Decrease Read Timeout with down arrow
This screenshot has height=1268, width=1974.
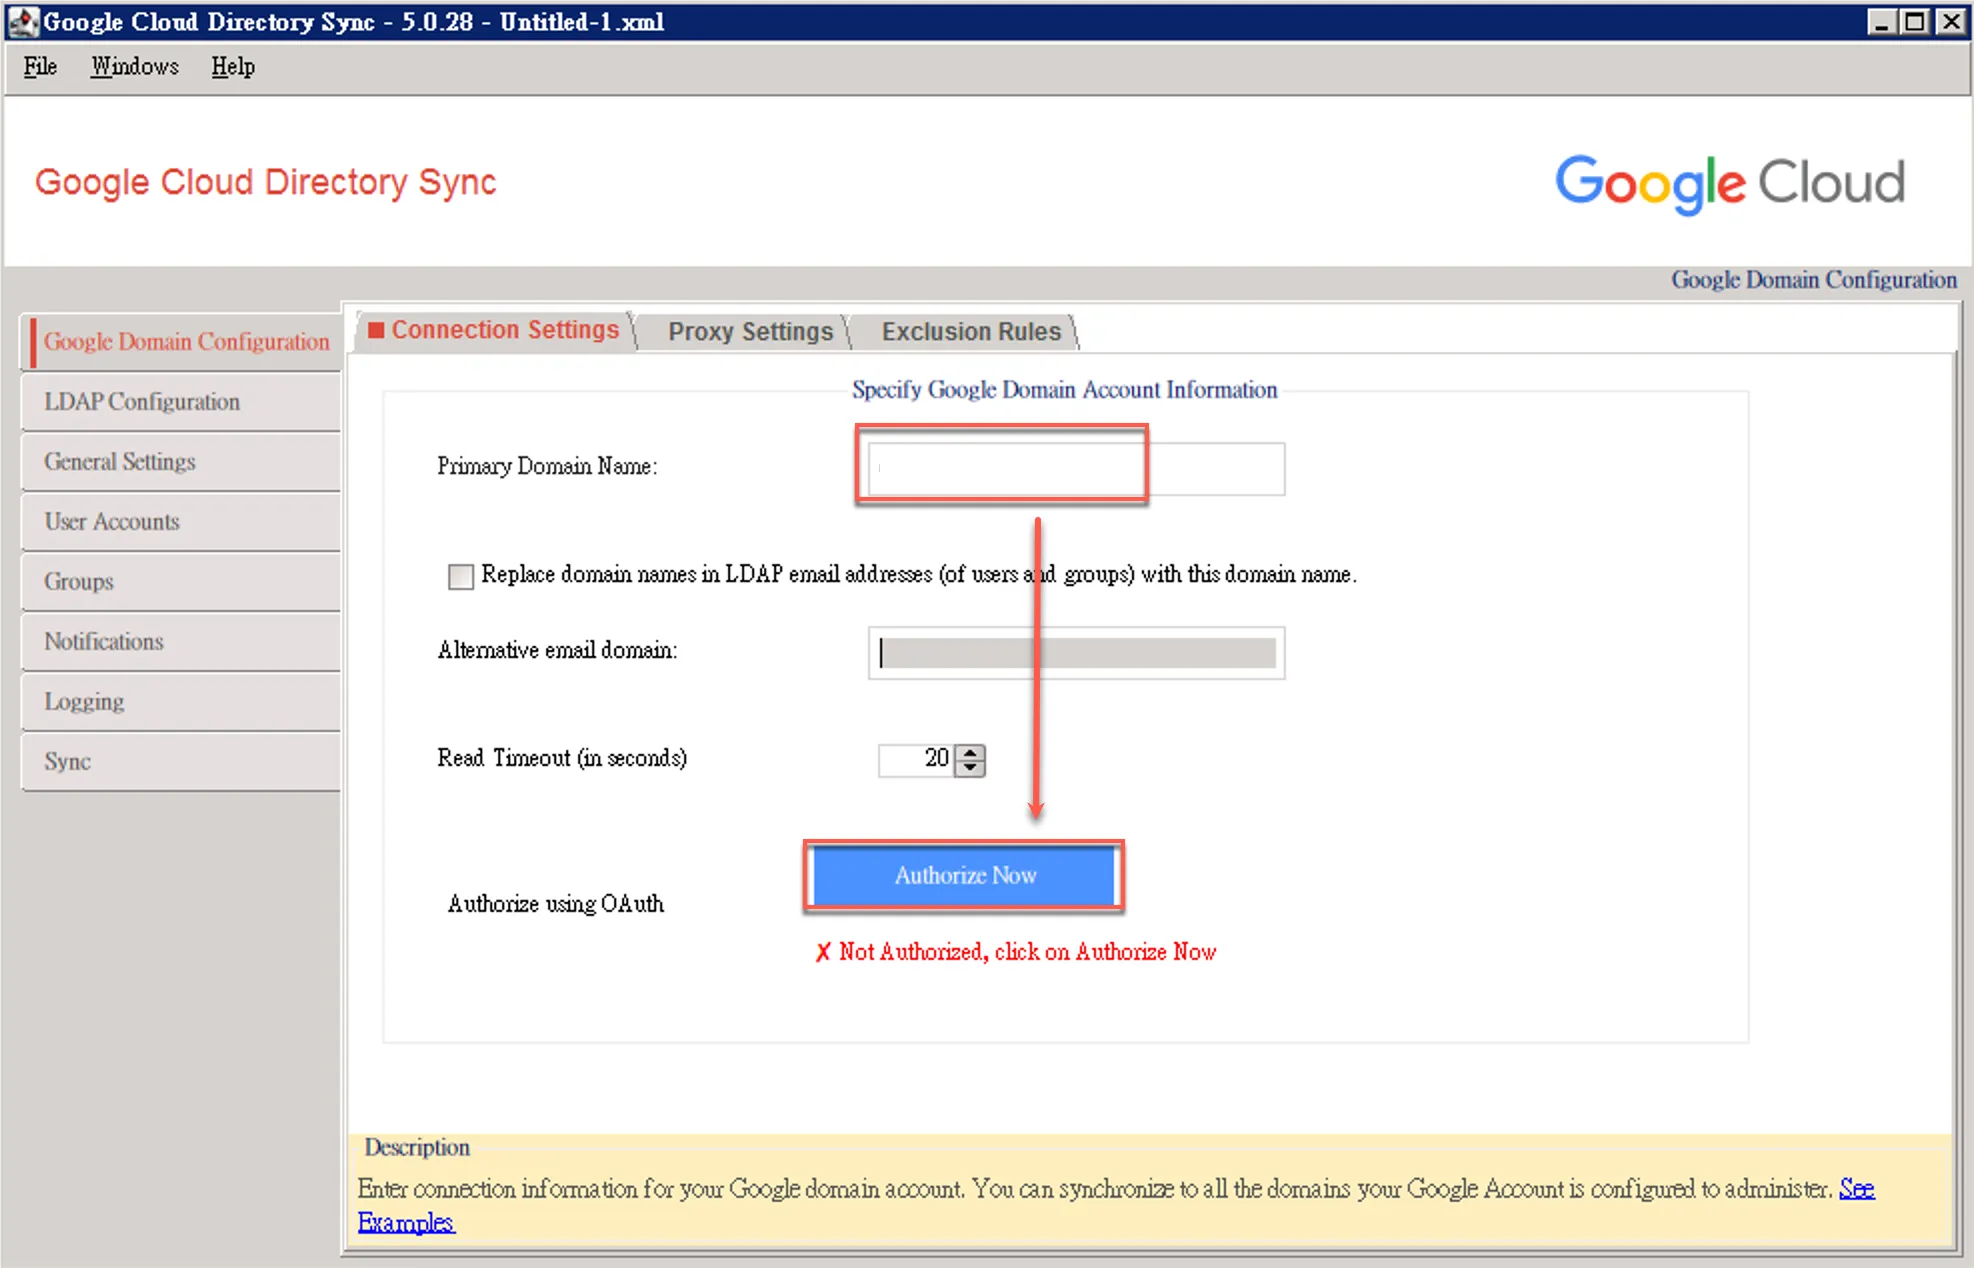tap(970, 768)
